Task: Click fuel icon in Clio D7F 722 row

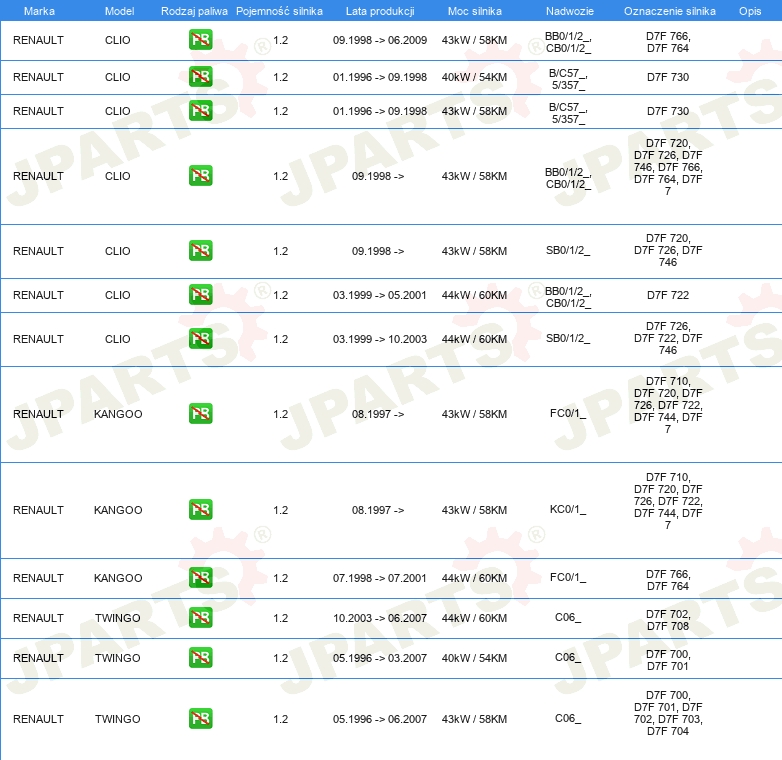Action: pyautogui.click(x=200, y=294)
